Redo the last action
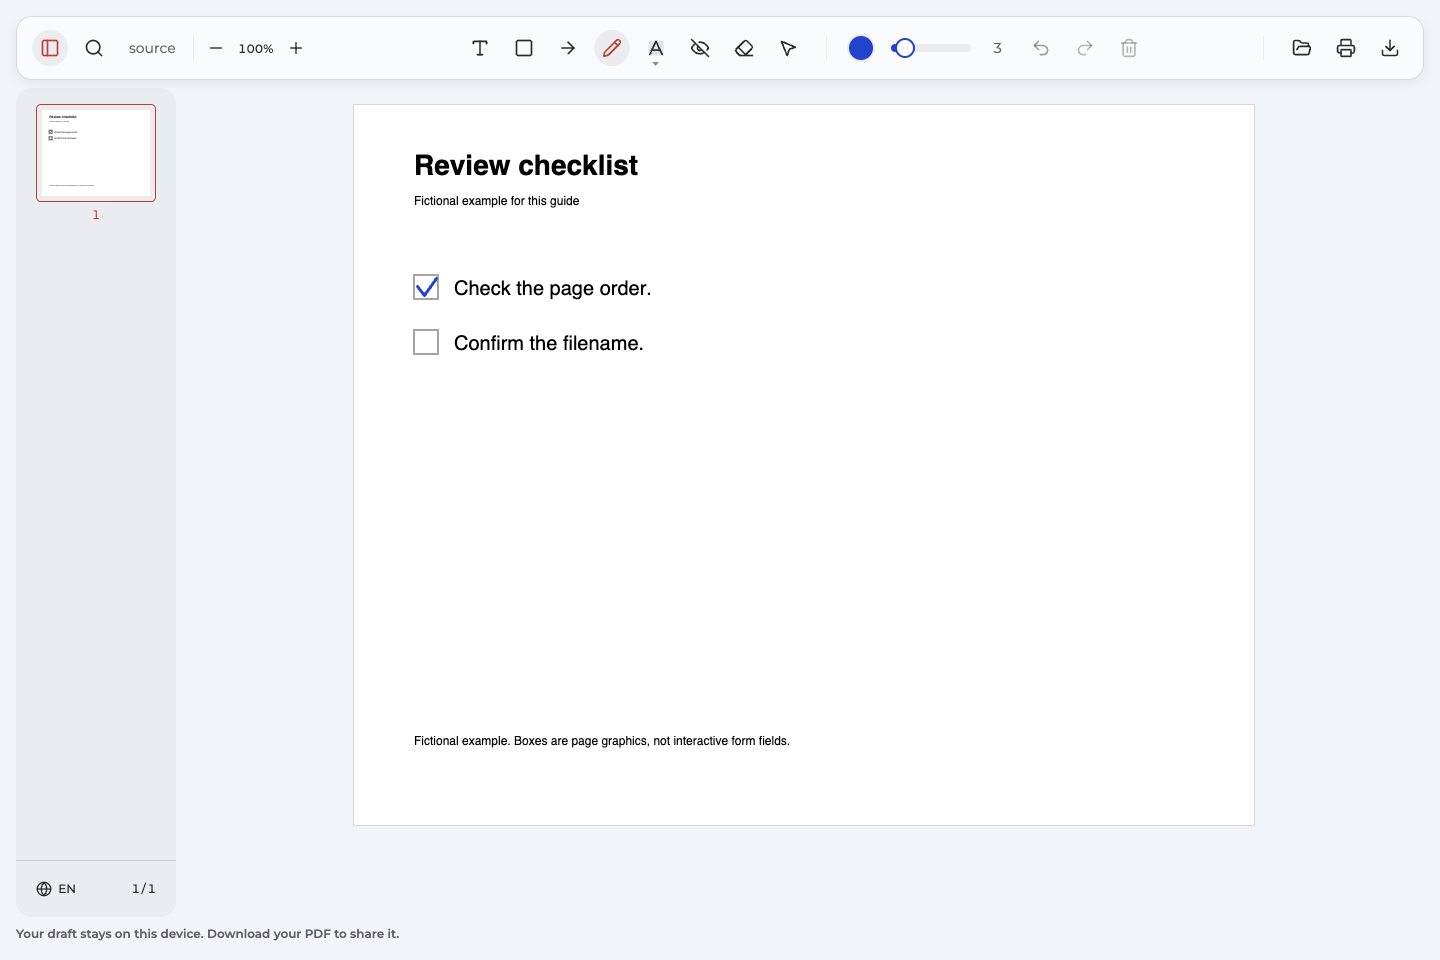1440x960 pixels. point(1085,48)
